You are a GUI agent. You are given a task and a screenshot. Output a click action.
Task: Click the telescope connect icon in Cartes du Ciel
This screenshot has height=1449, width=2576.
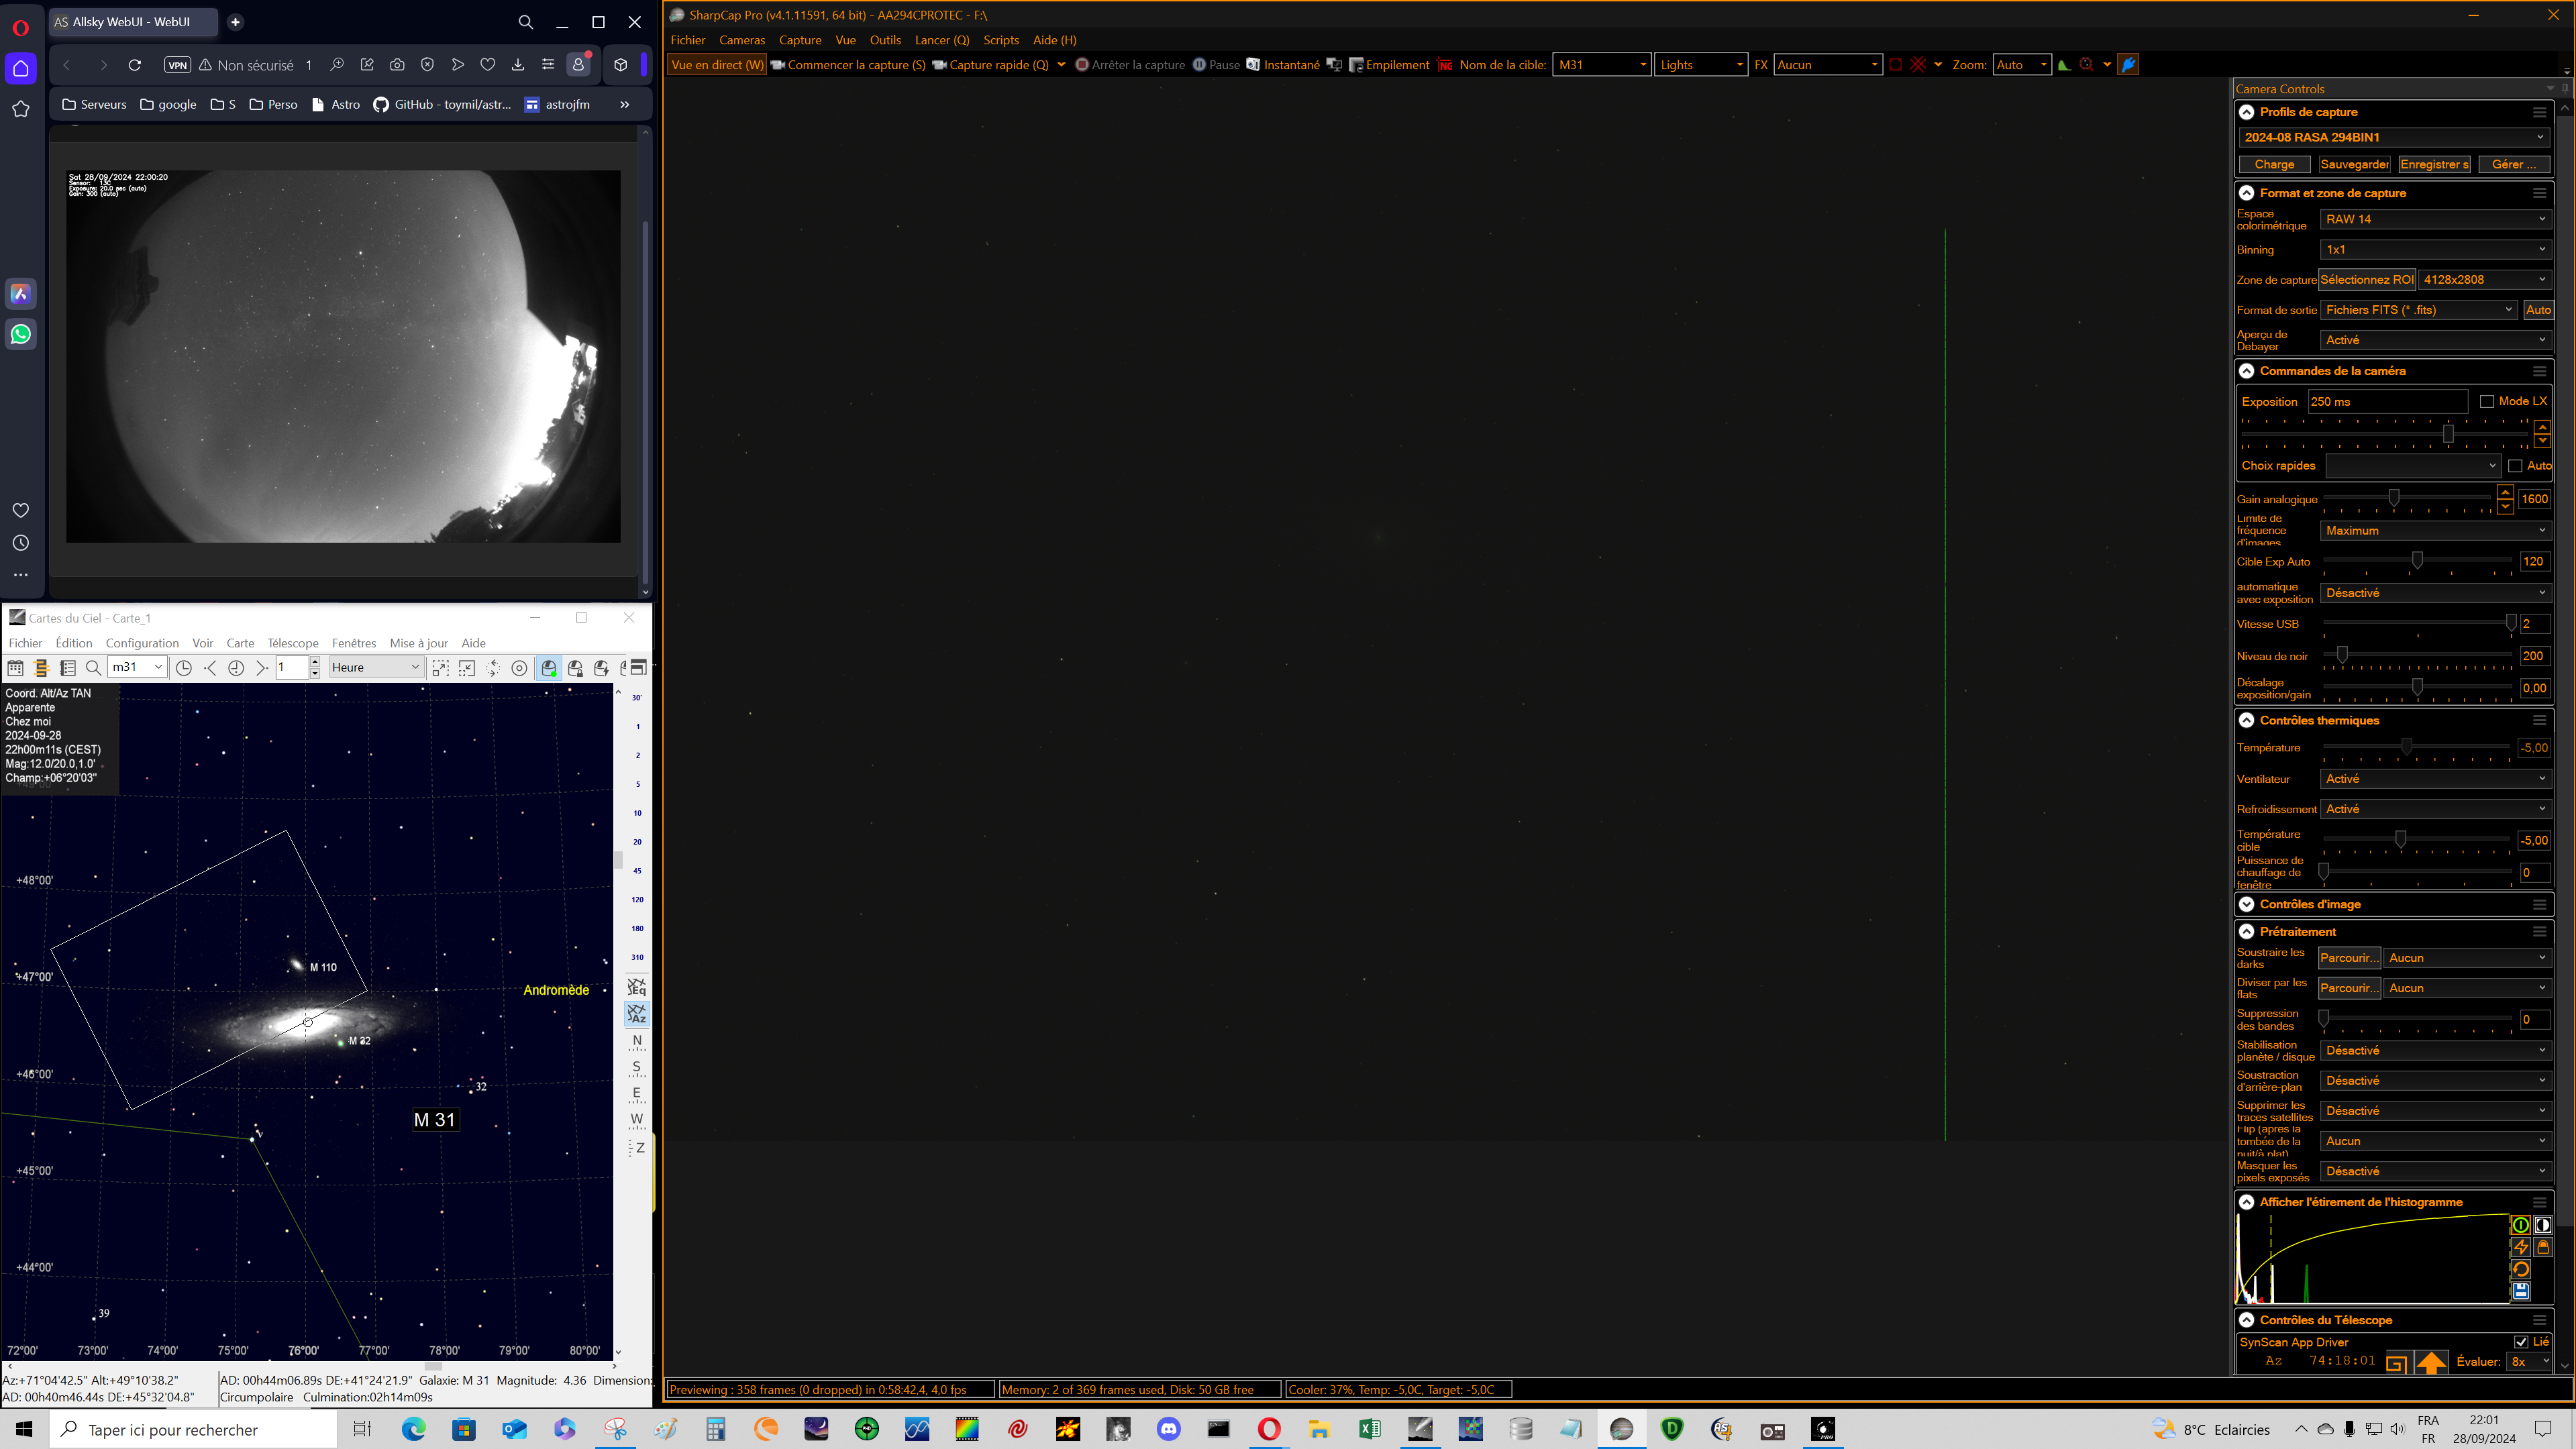click(549, 668)
